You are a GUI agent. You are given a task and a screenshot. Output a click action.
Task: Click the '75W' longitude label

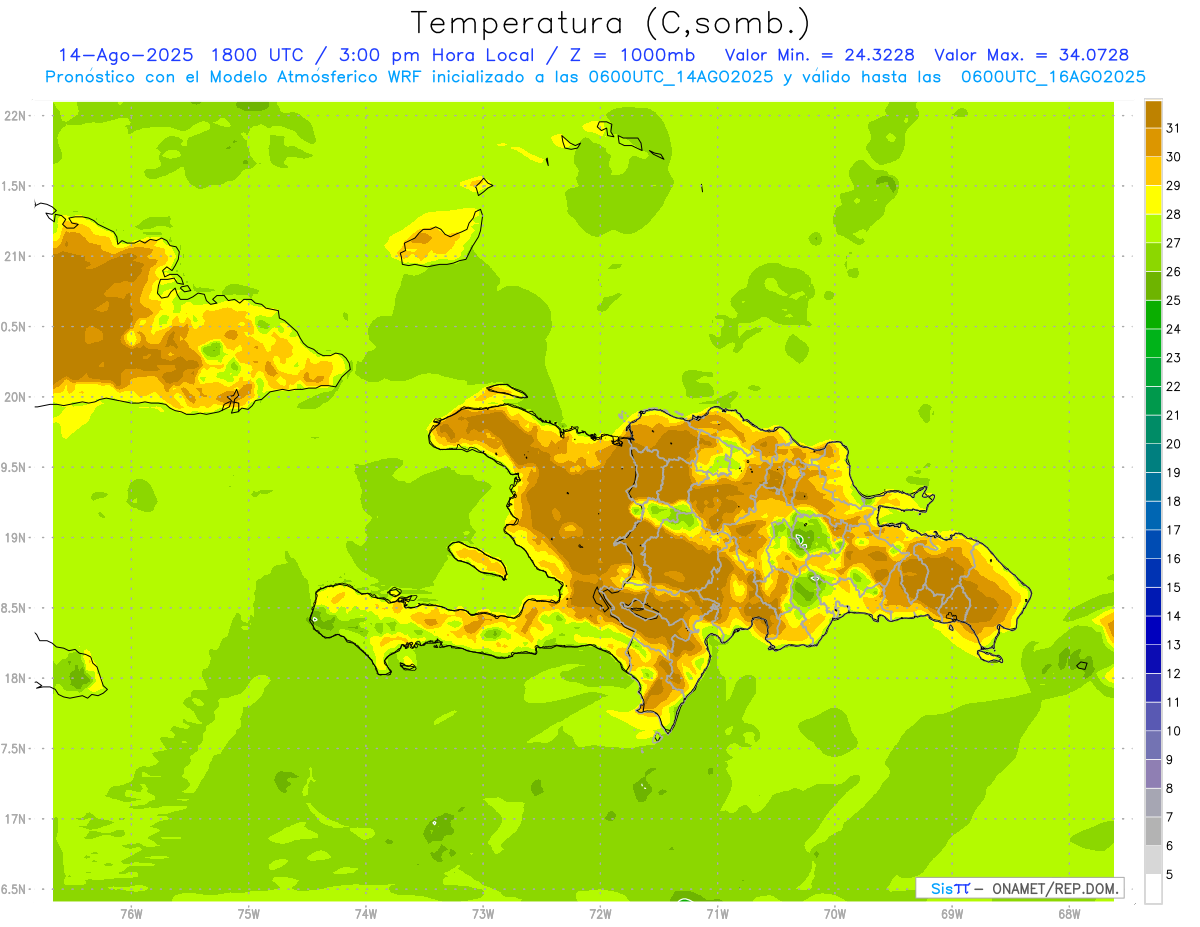coord(249,914)
